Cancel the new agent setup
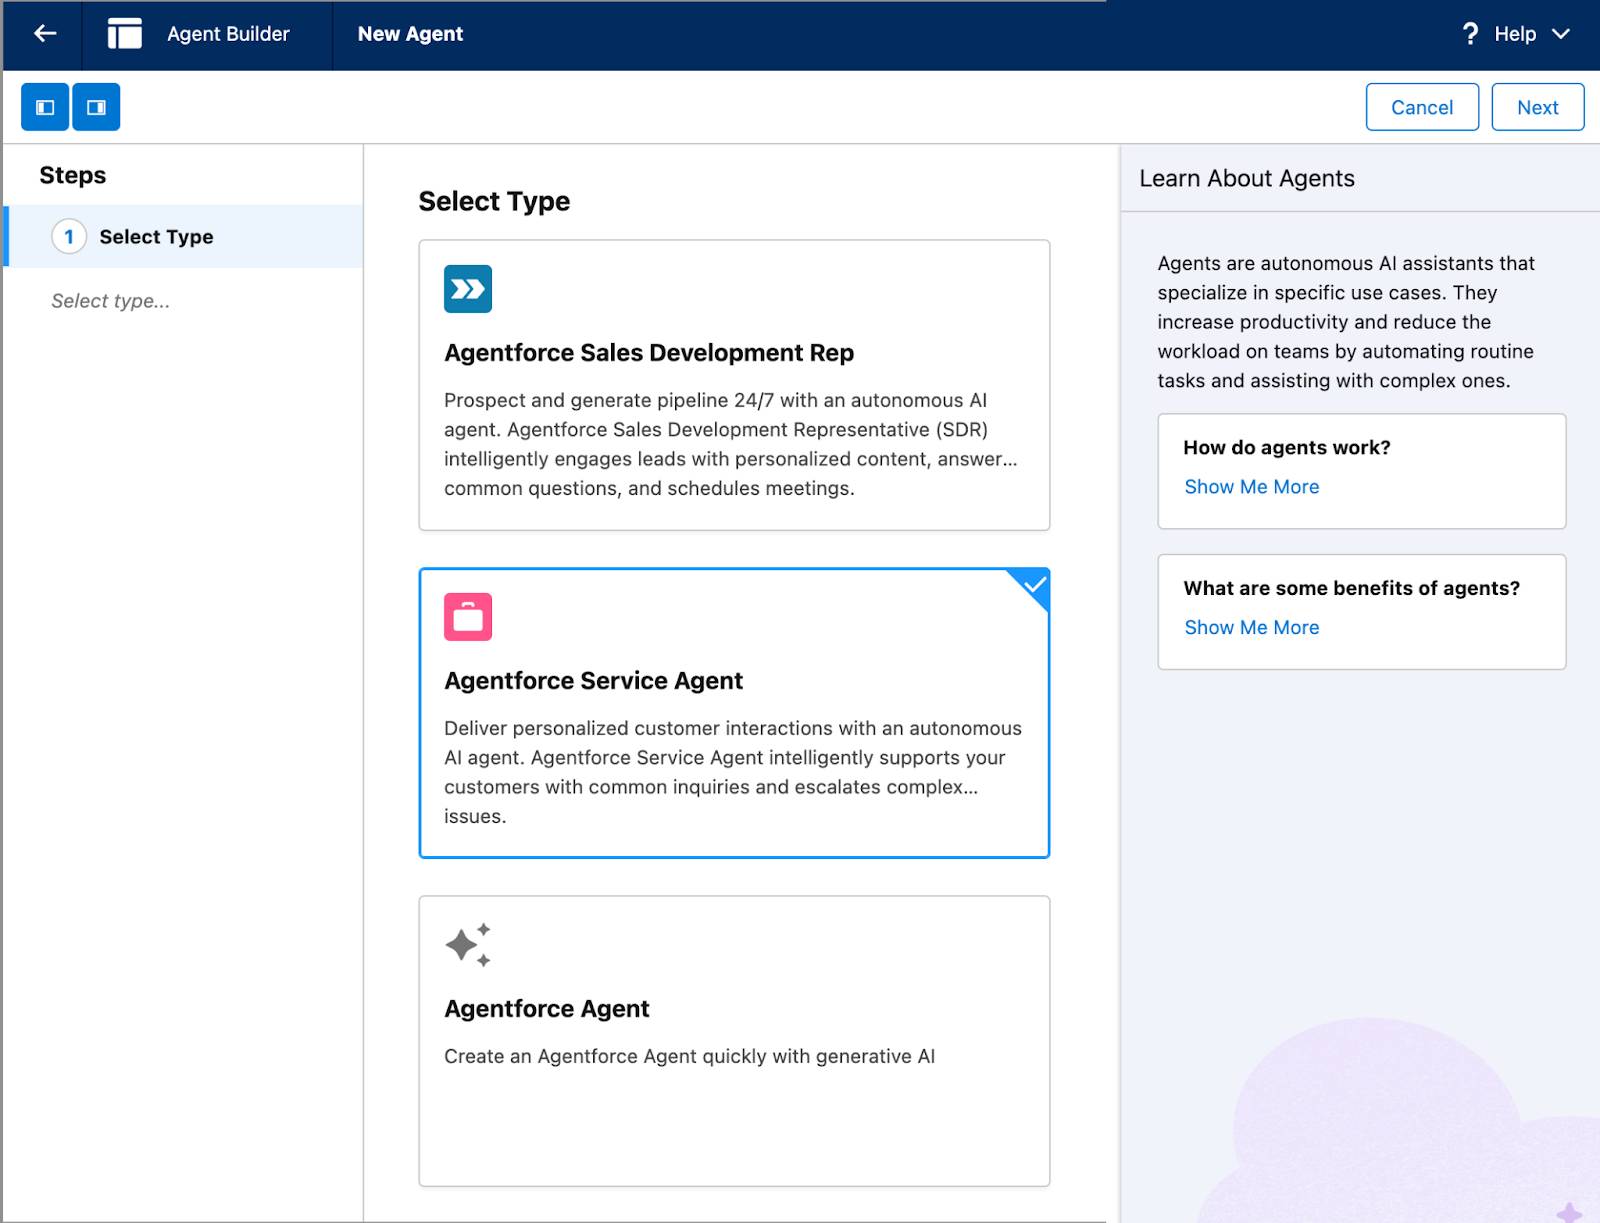The width and height of the screenshot is (1600, 1223). 1422,106
